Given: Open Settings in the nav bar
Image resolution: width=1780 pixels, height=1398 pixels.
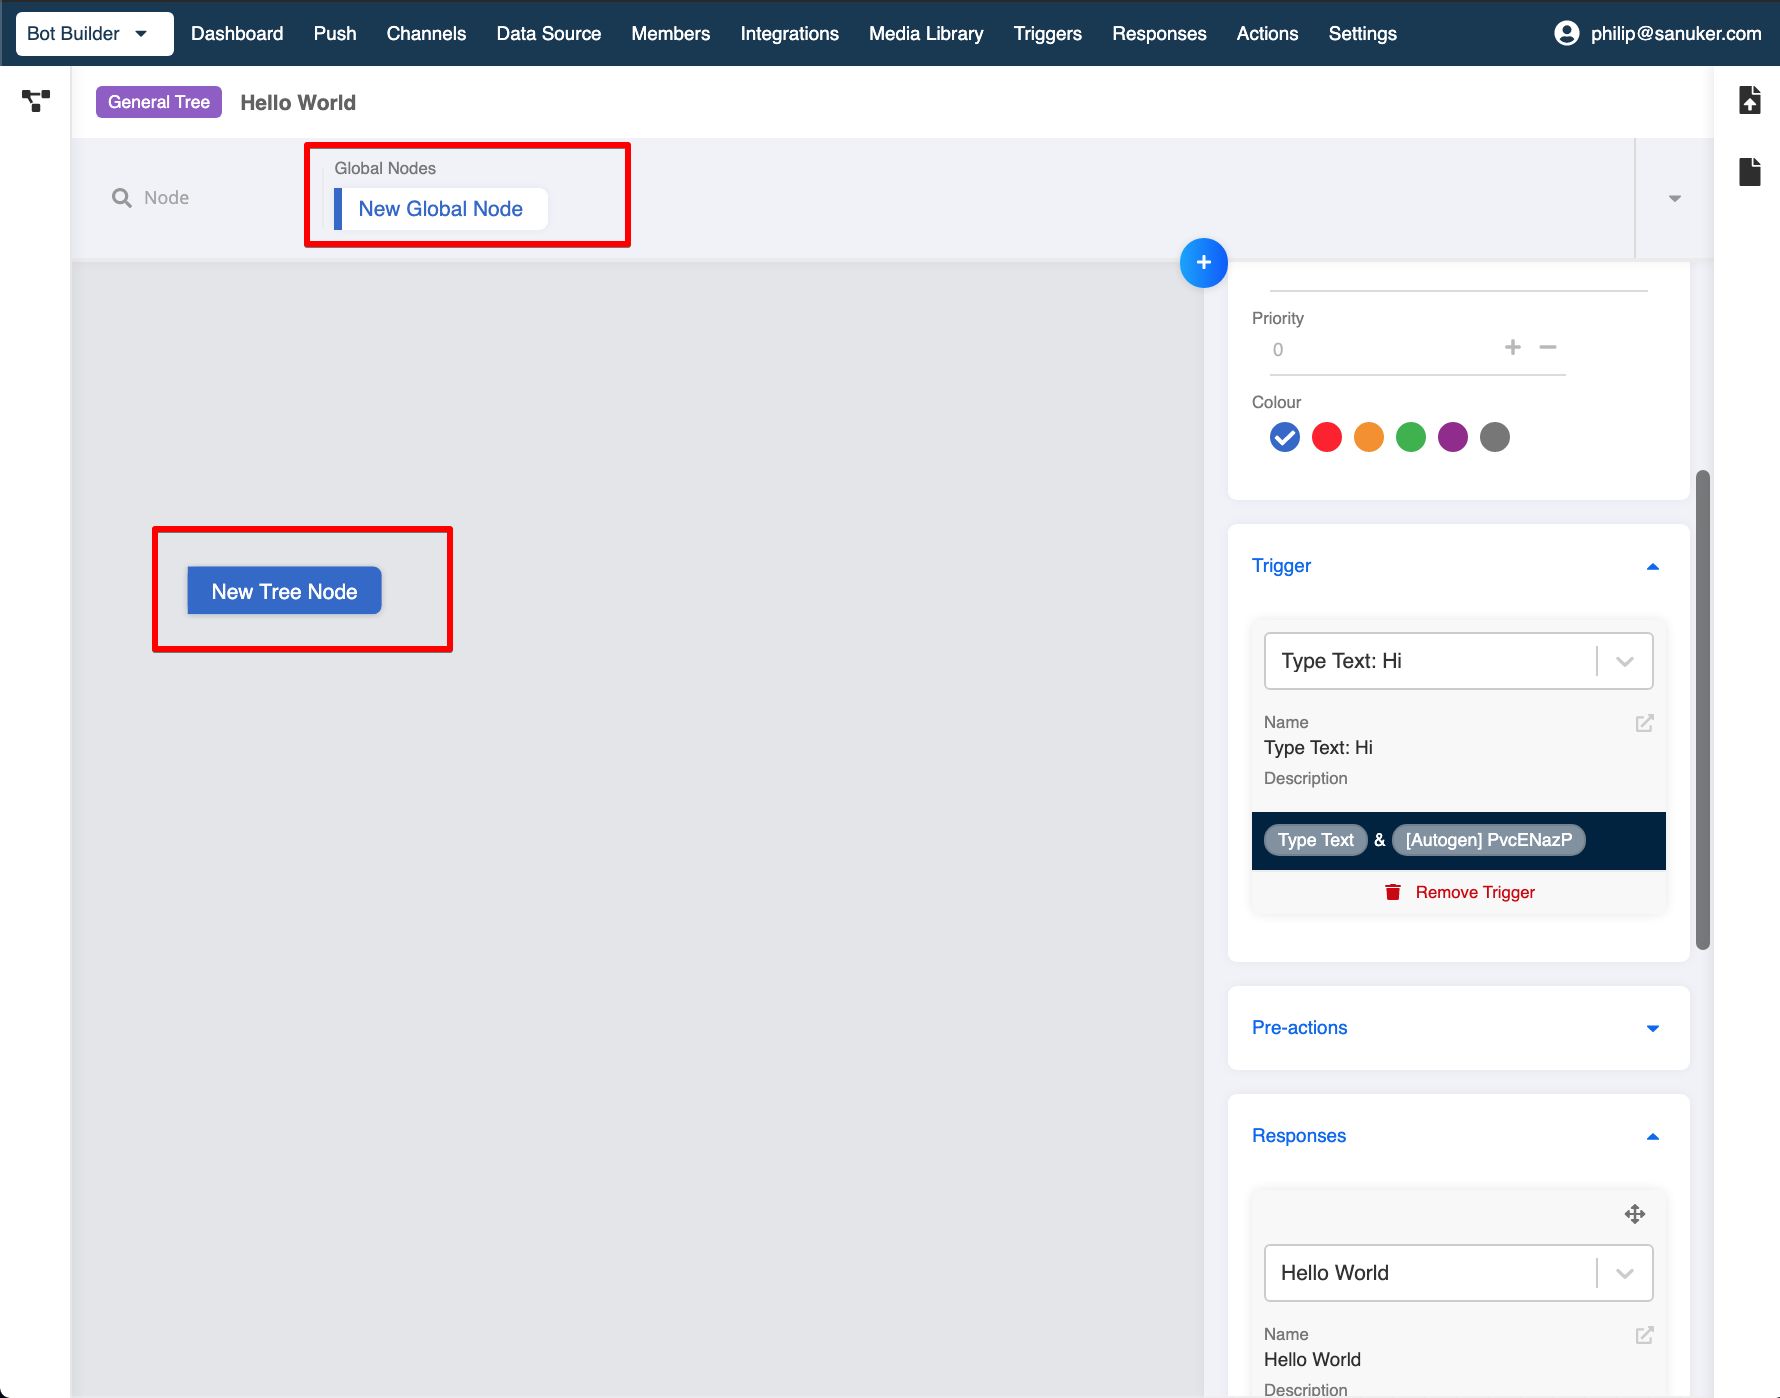Looking at the screenshot, I should point(1362,33).
